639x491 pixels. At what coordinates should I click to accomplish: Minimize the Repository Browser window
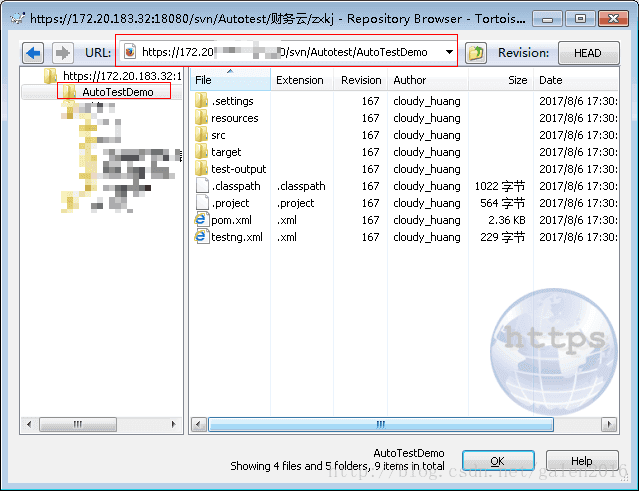548,19
